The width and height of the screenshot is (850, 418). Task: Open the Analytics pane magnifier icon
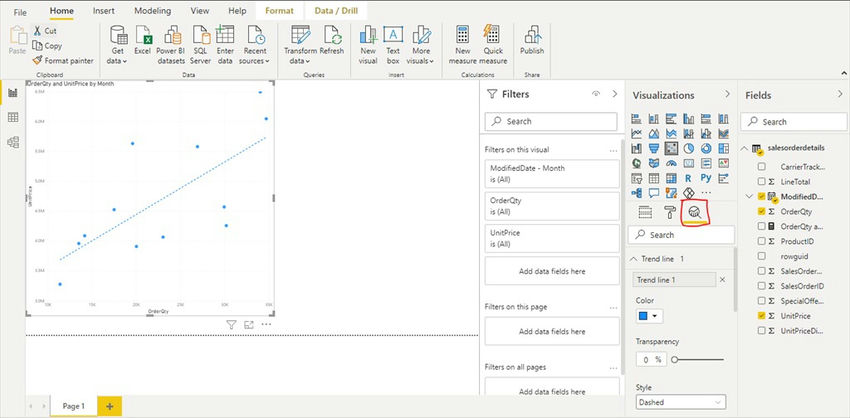point(695,212)
